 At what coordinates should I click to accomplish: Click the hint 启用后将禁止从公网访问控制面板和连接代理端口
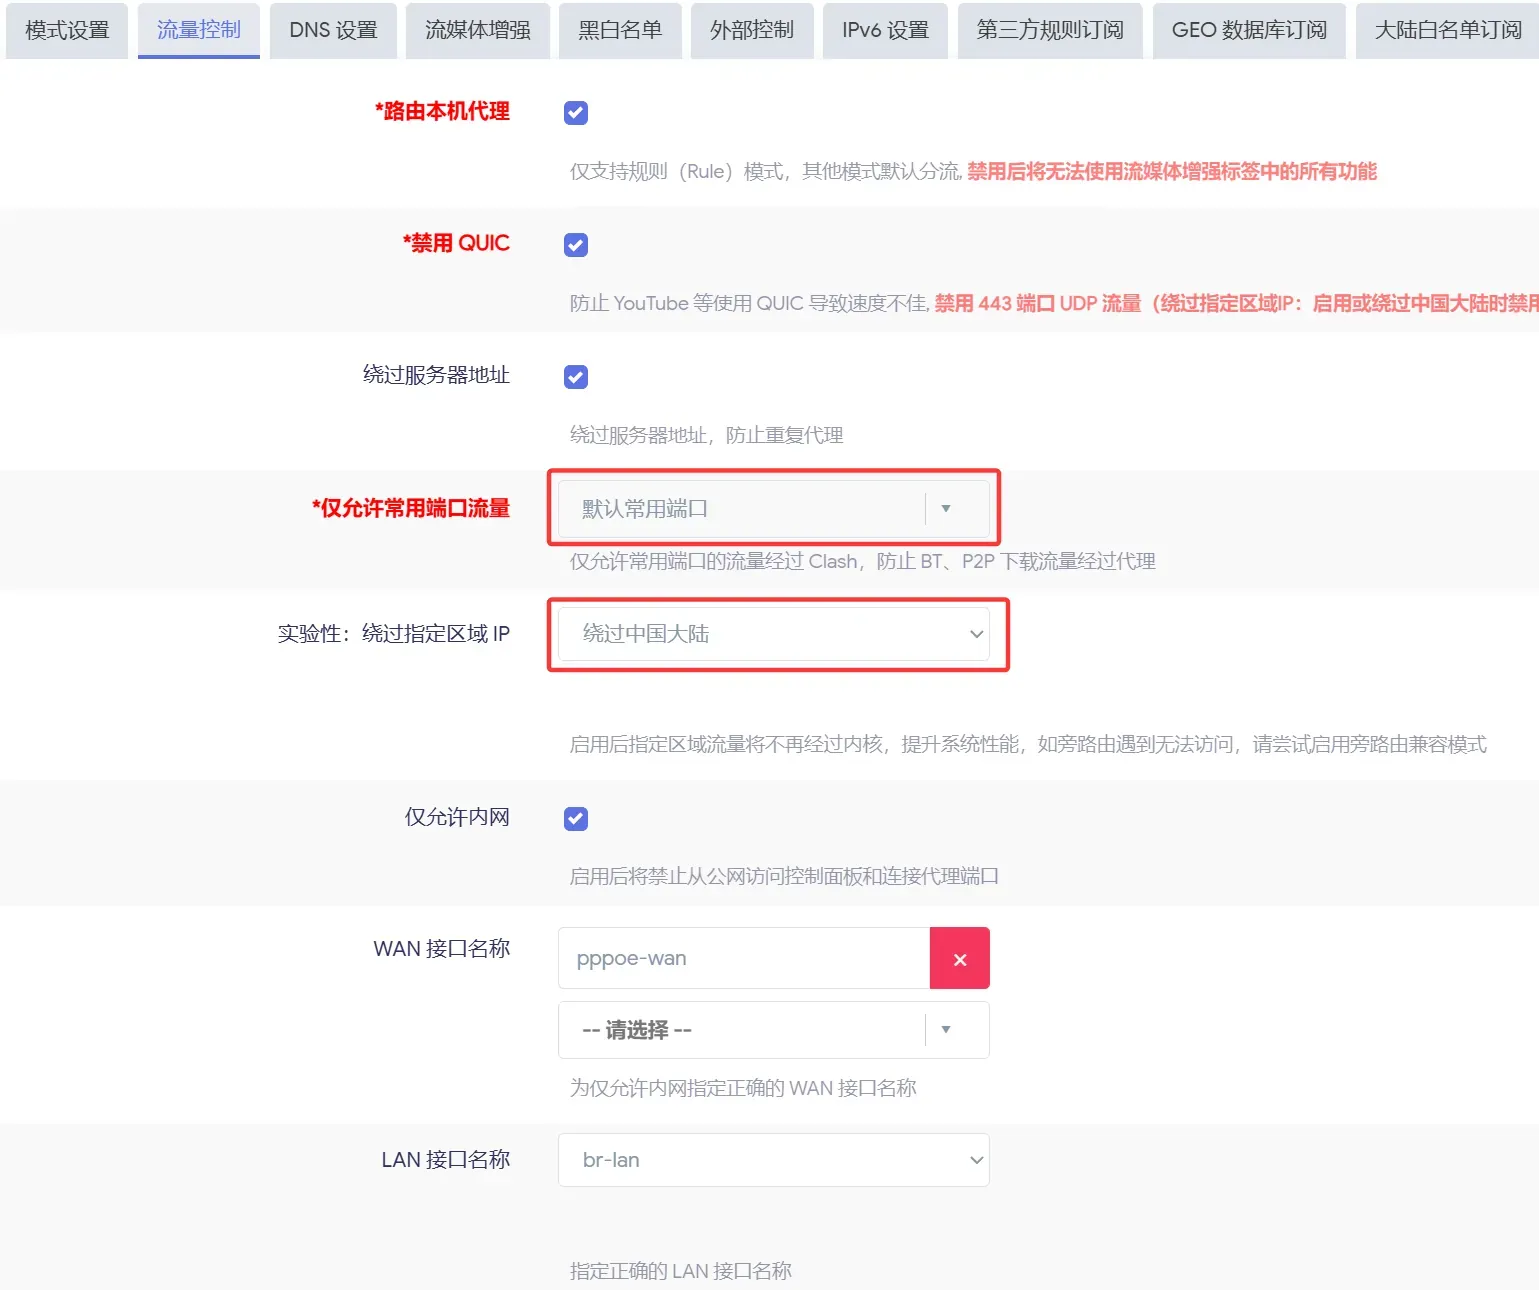pyautogui.click(x=784, y=876)
